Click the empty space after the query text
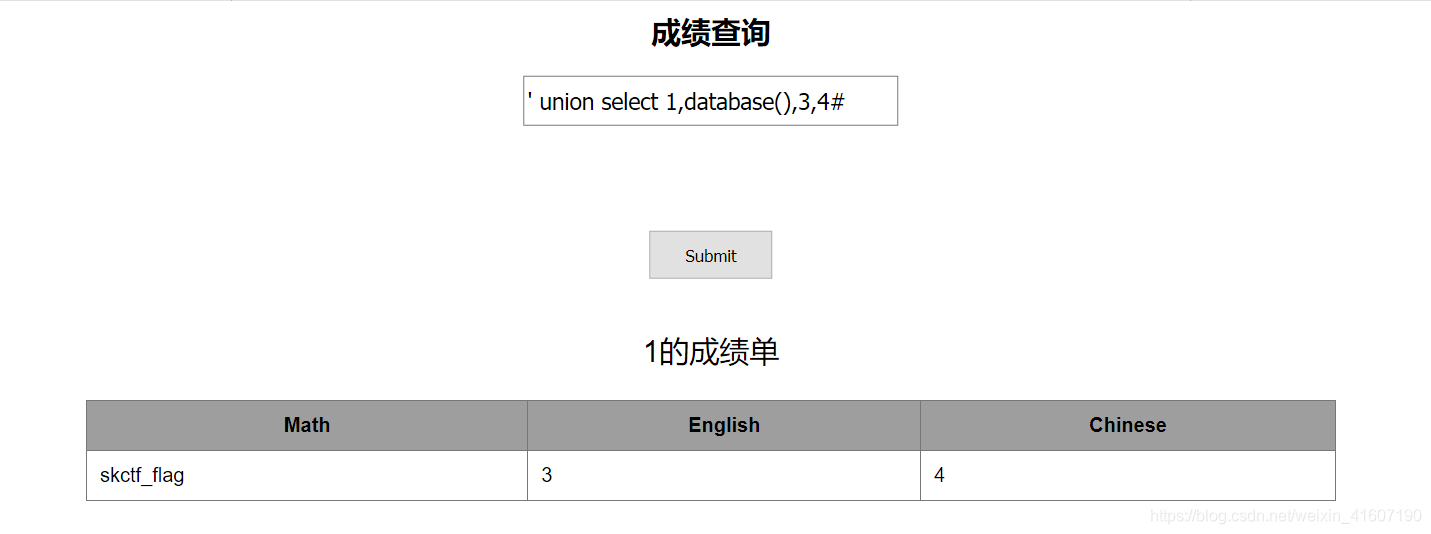The image size is (1431, 534). (x=870, y=101)
